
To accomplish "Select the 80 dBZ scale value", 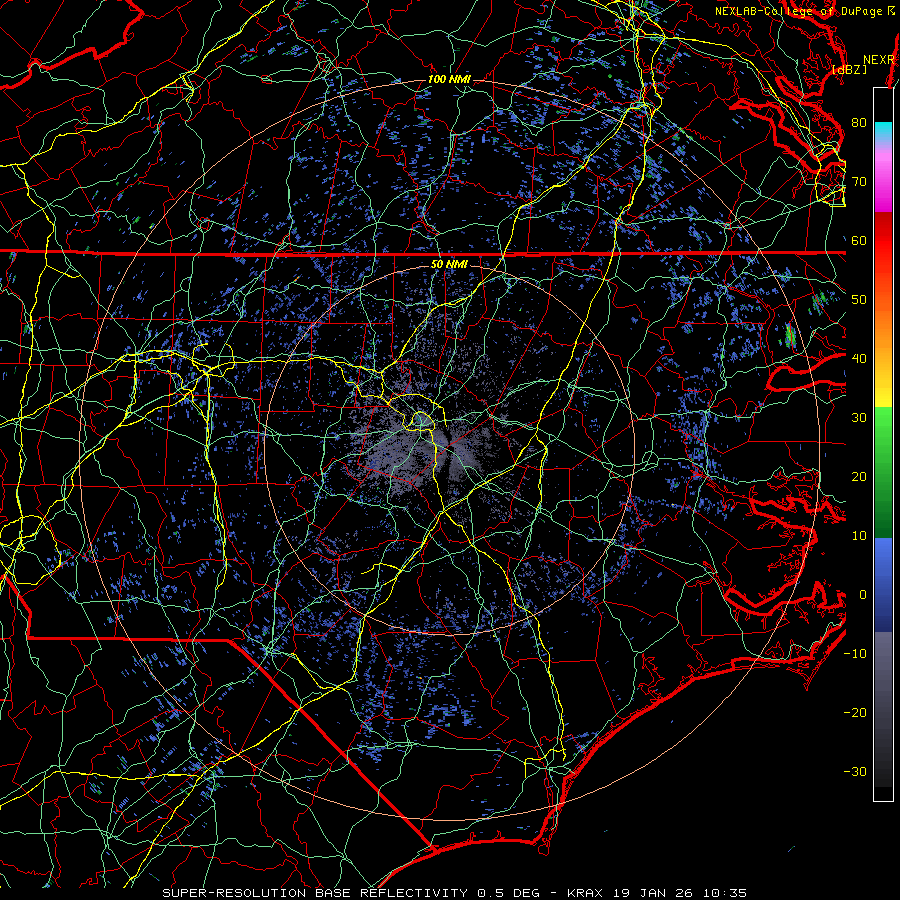I will click(x=859, y=122).
